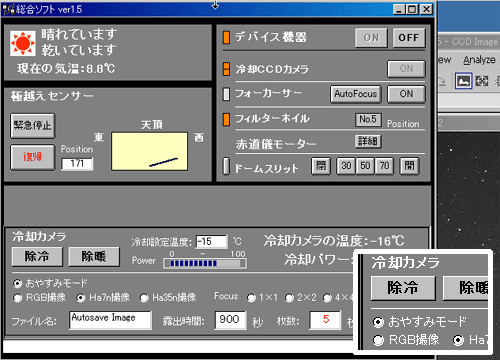This screenshot has height=360, width=500.
Task: Select おやすみモード radio button in main panel
Action: point(17,284)
